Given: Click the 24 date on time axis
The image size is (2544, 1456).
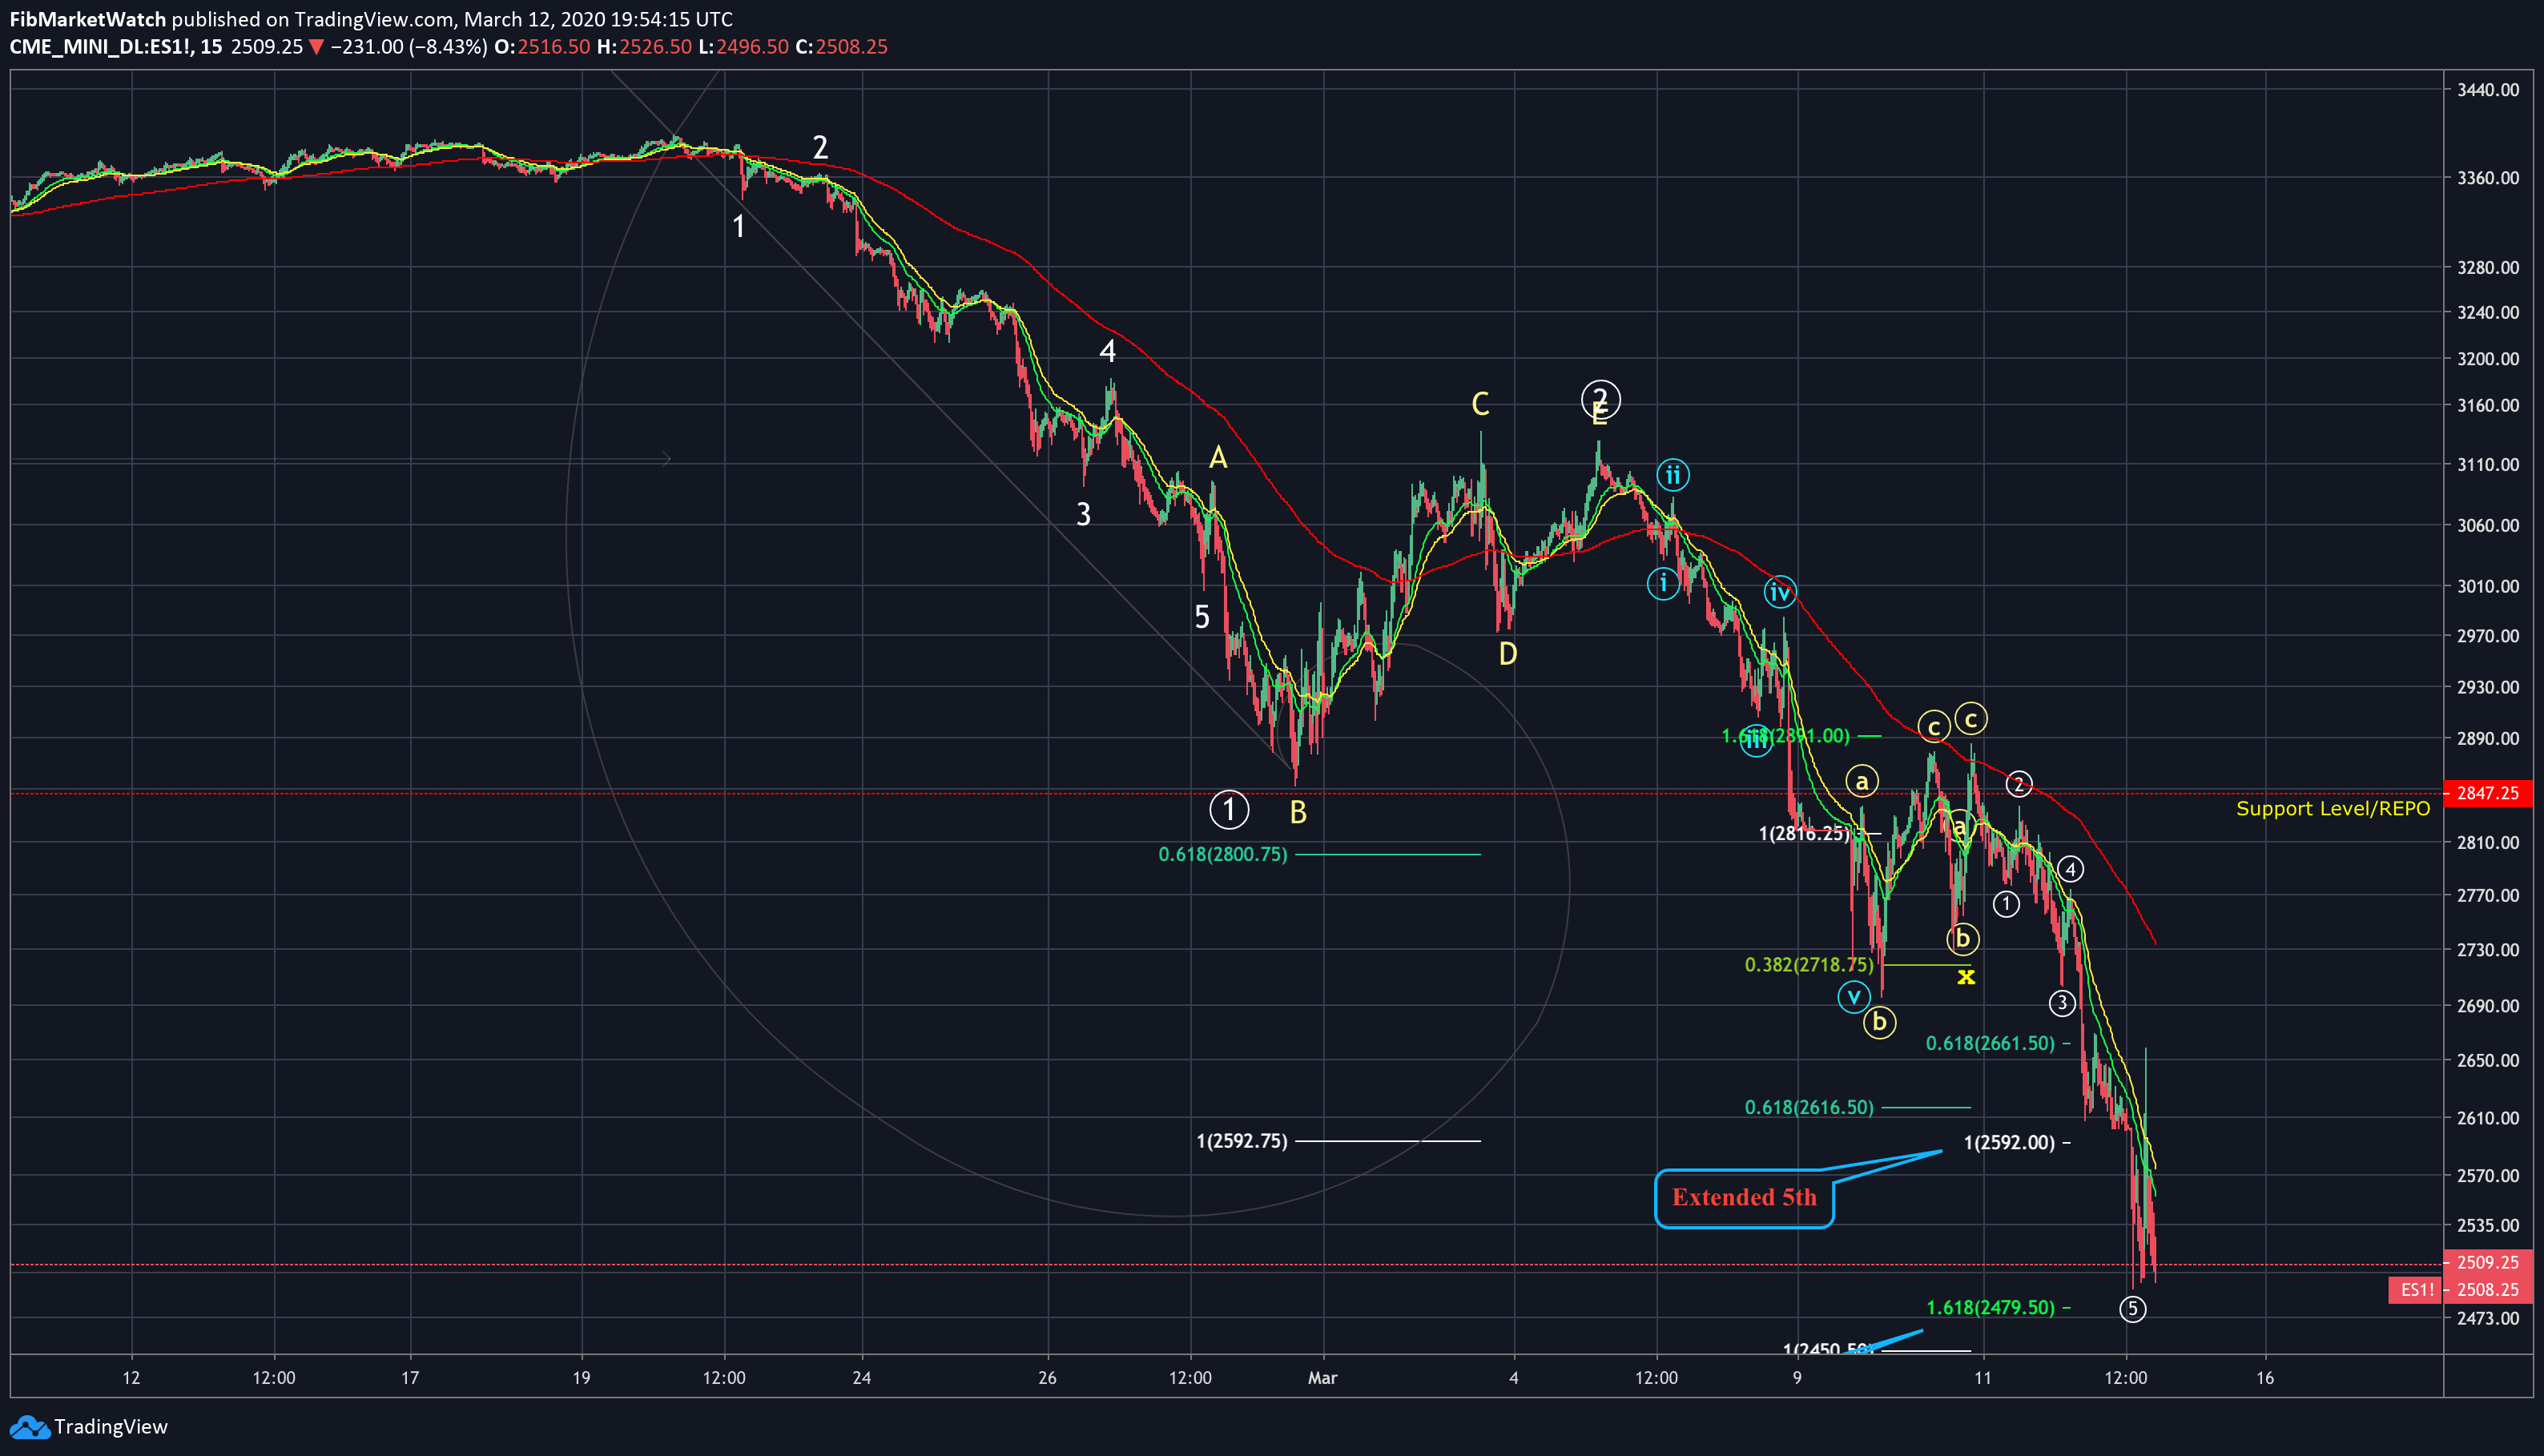Looking at the screenshot, I should pos(861,1378).
